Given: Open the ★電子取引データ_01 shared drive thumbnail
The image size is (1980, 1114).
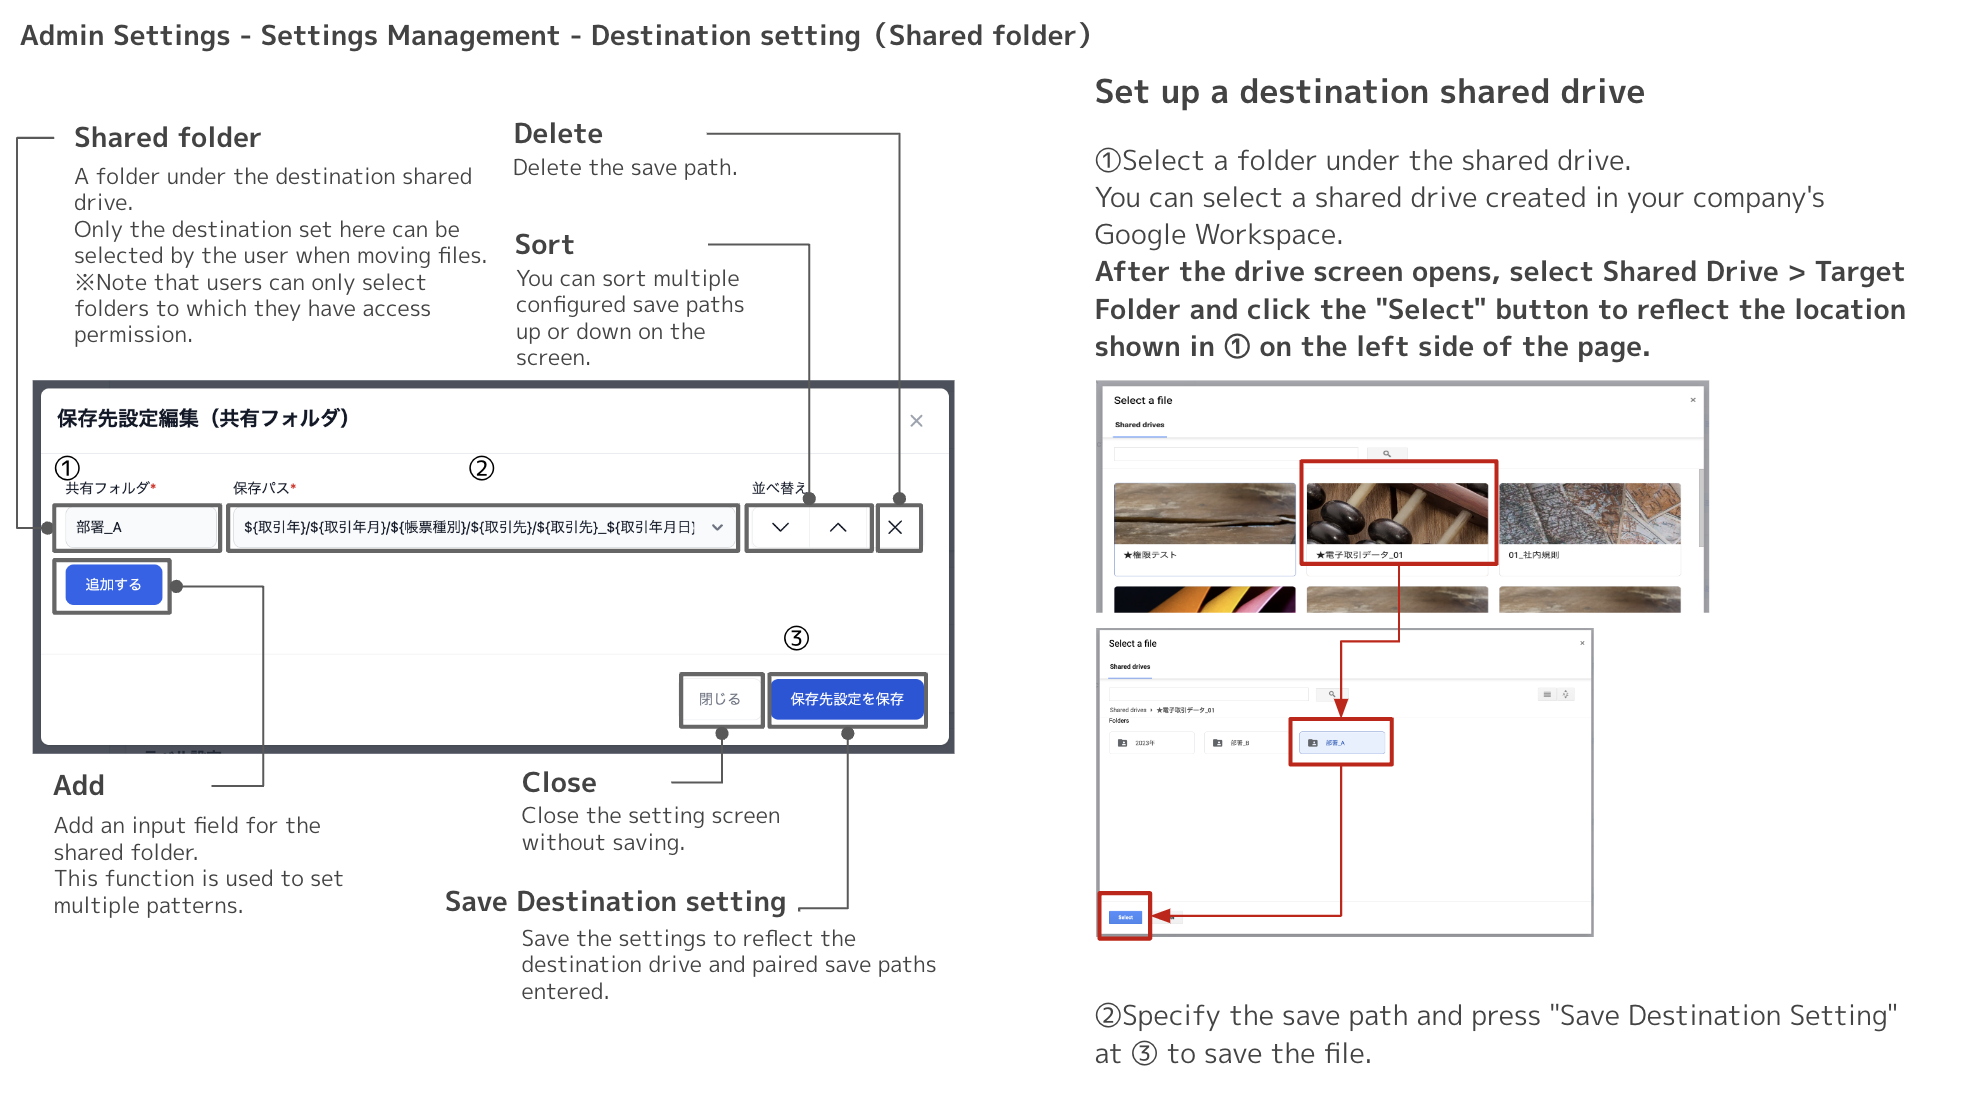Looking at the screenshot, I should click(1397, 513).
